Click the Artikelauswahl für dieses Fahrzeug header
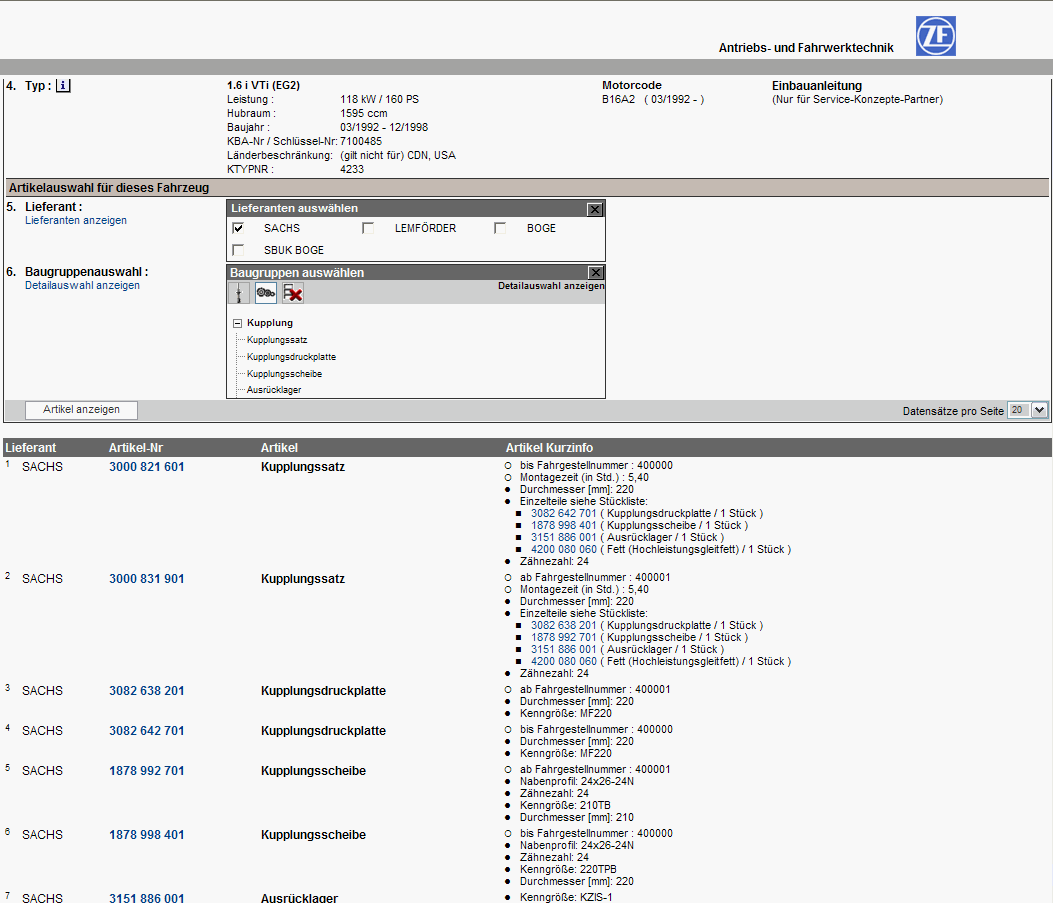The image size is (1053, 903). tap(109, 188)
